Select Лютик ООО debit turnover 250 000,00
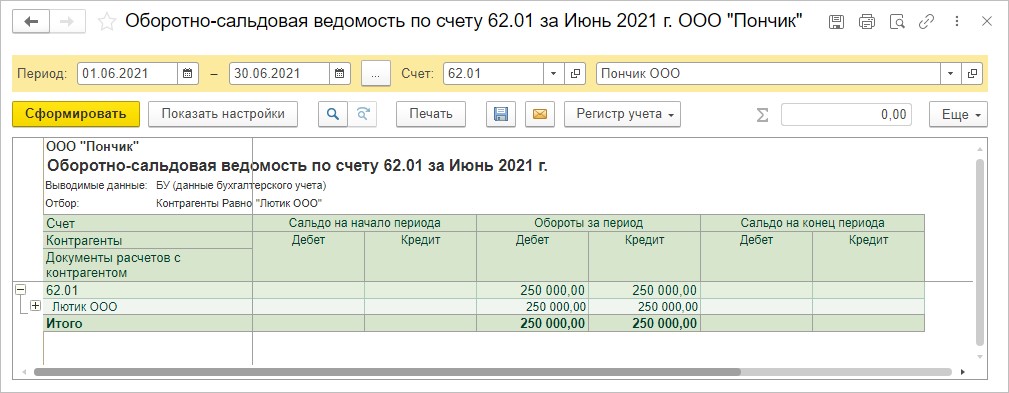This screenshot has height=393, width=1009. [532, 307]
